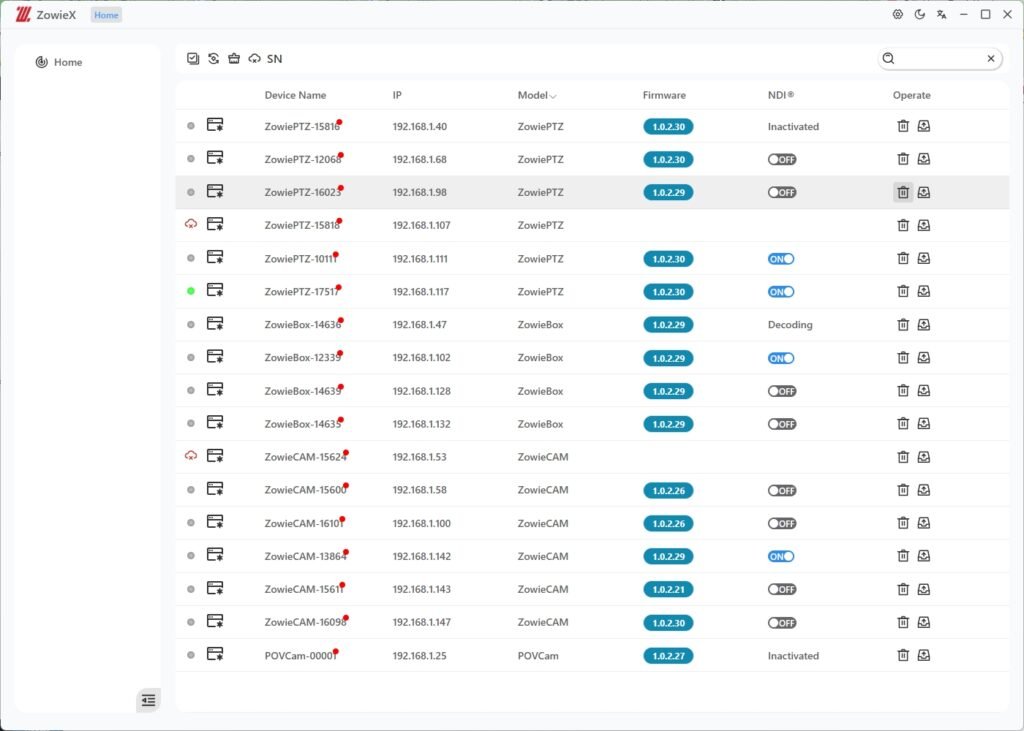Open the settings gear in title bar
1024x731 pixels.
[897, 14]
